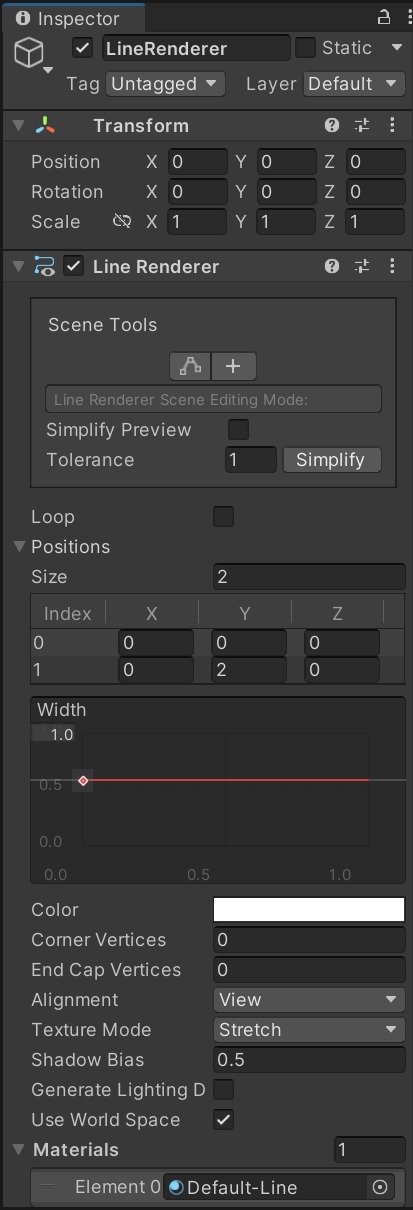The image size is (413, 1210).
Task: Select the Edit Points scene tool
Action: (x=190, y=366)
